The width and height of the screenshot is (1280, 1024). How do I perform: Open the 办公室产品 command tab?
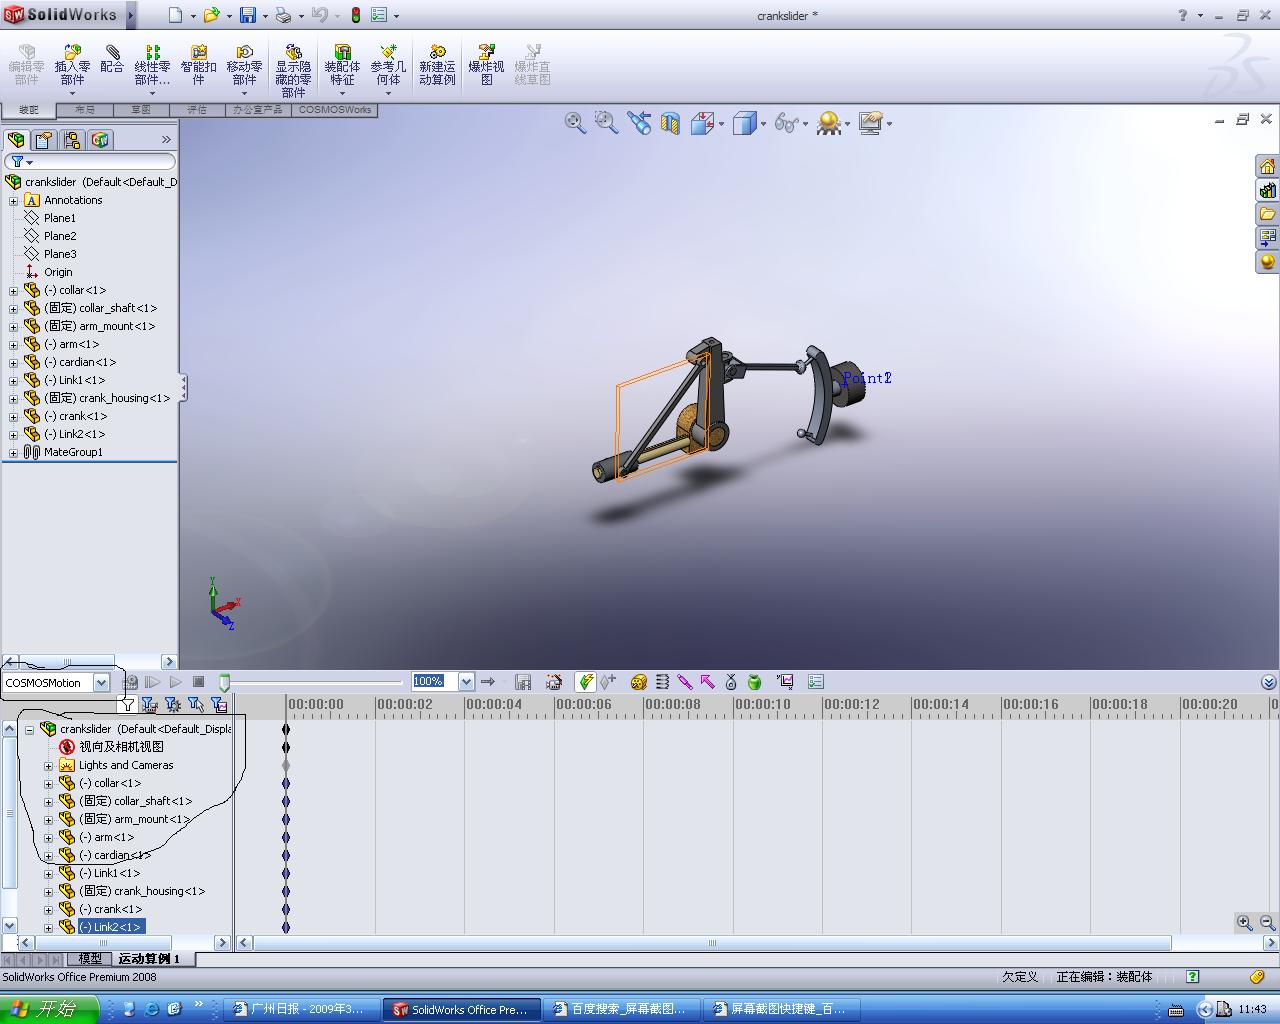258,110
